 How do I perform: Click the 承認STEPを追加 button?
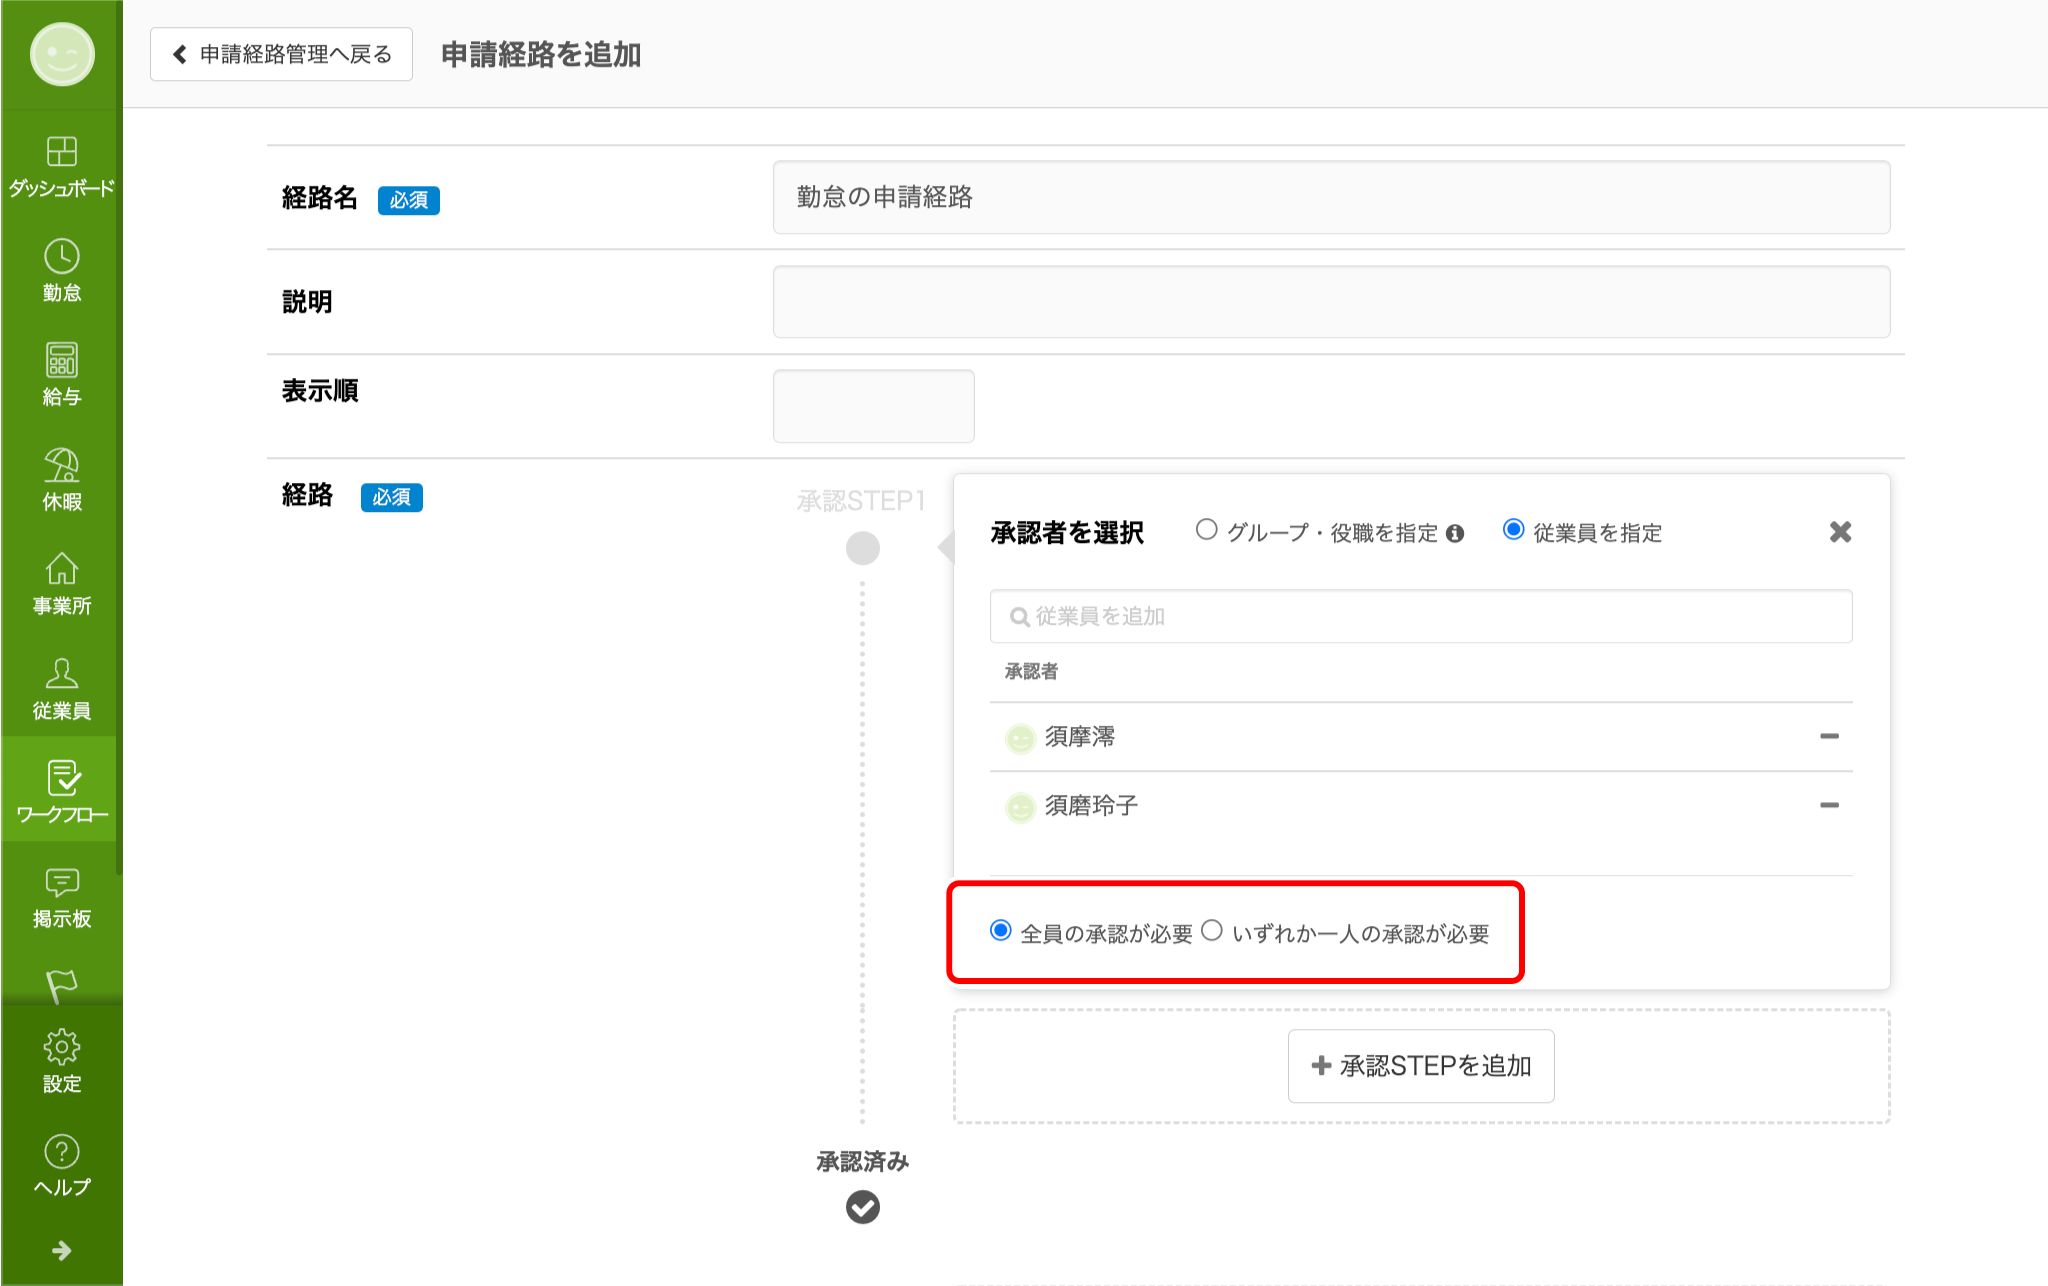point(1421,1066)
